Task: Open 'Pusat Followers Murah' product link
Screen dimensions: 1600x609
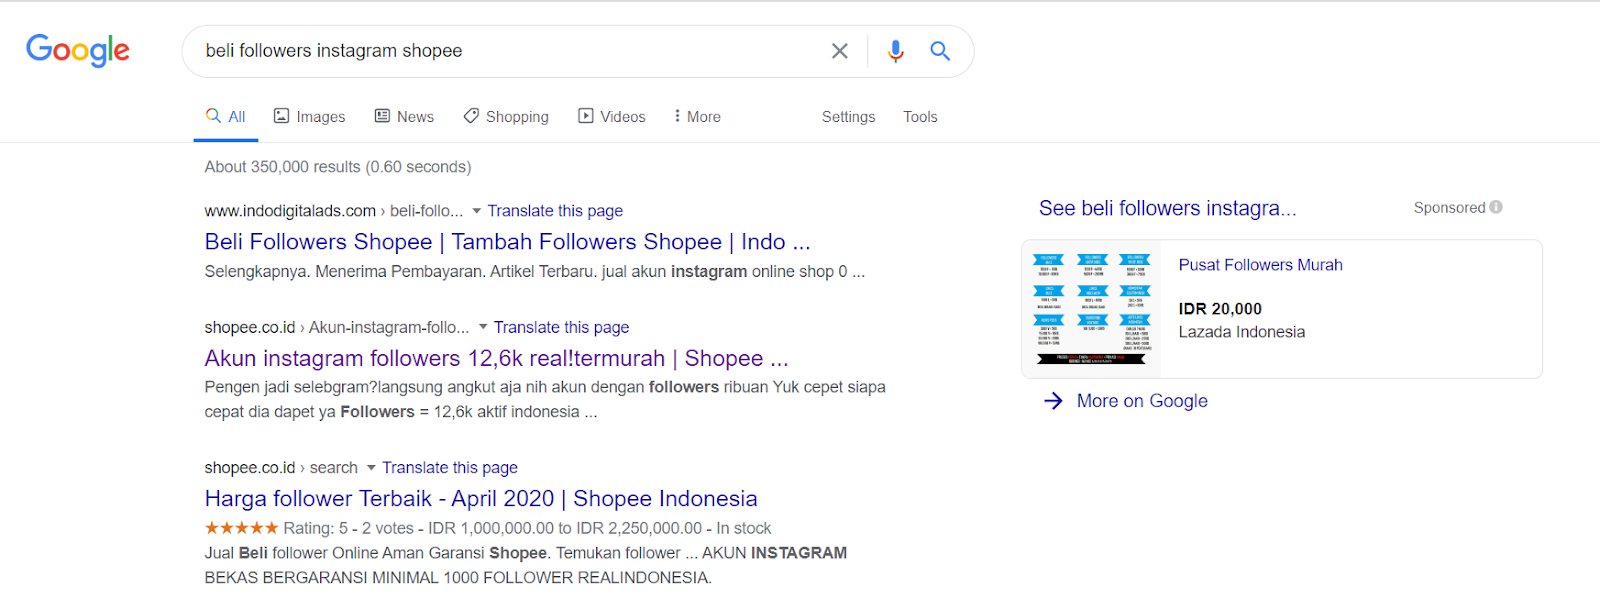Action: [x=1260, y=265]
